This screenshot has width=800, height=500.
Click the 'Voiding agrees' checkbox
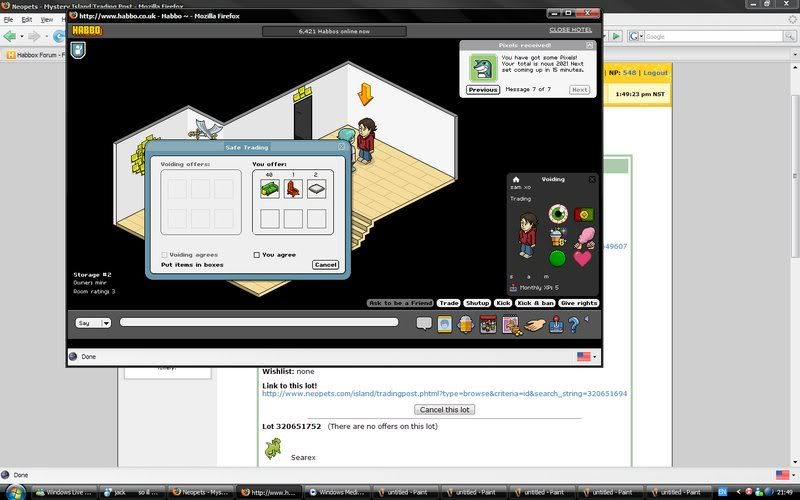[x=165, y=255]
